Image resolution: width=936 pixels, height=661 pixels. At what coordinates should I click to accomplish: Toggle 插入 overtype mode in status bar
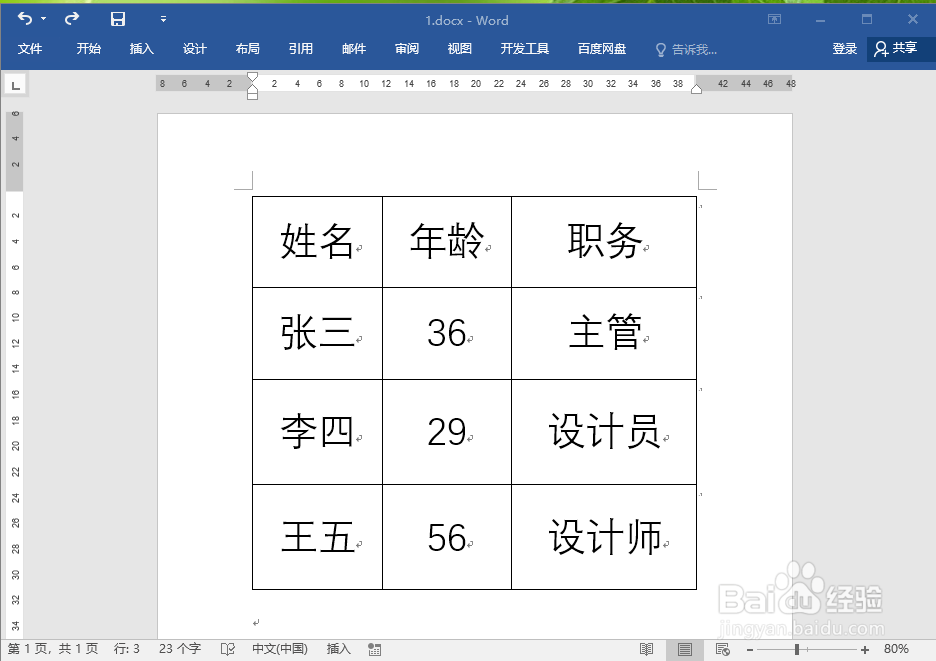pyautogui.click(x=338, y=648)
